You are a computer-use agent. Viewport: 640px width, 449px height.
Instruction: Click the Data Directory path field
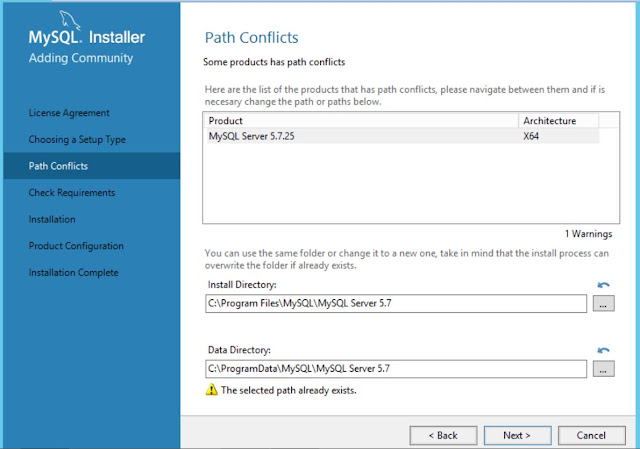(x=396, y=369)
